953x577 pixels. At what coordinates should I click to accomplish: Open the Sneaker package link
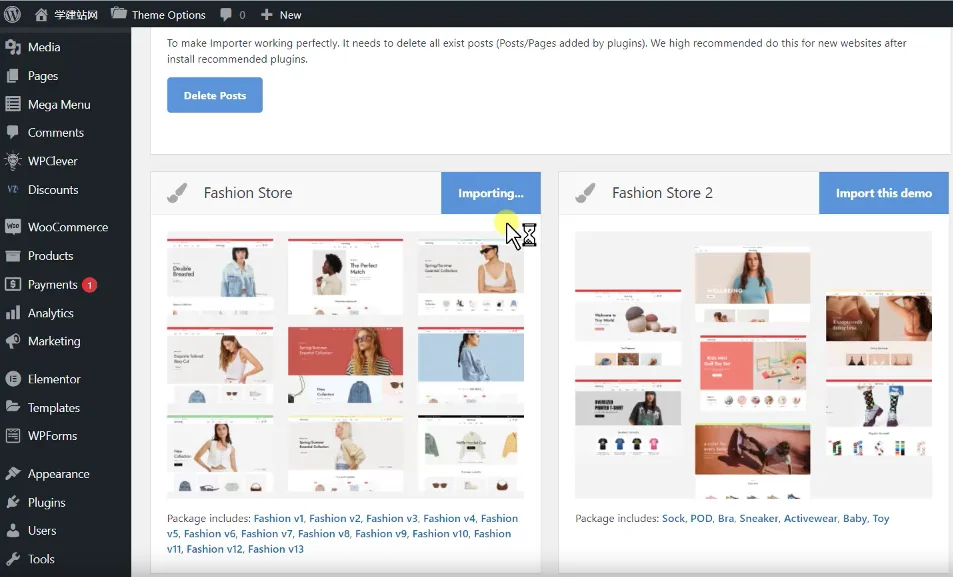click(758, 518)
